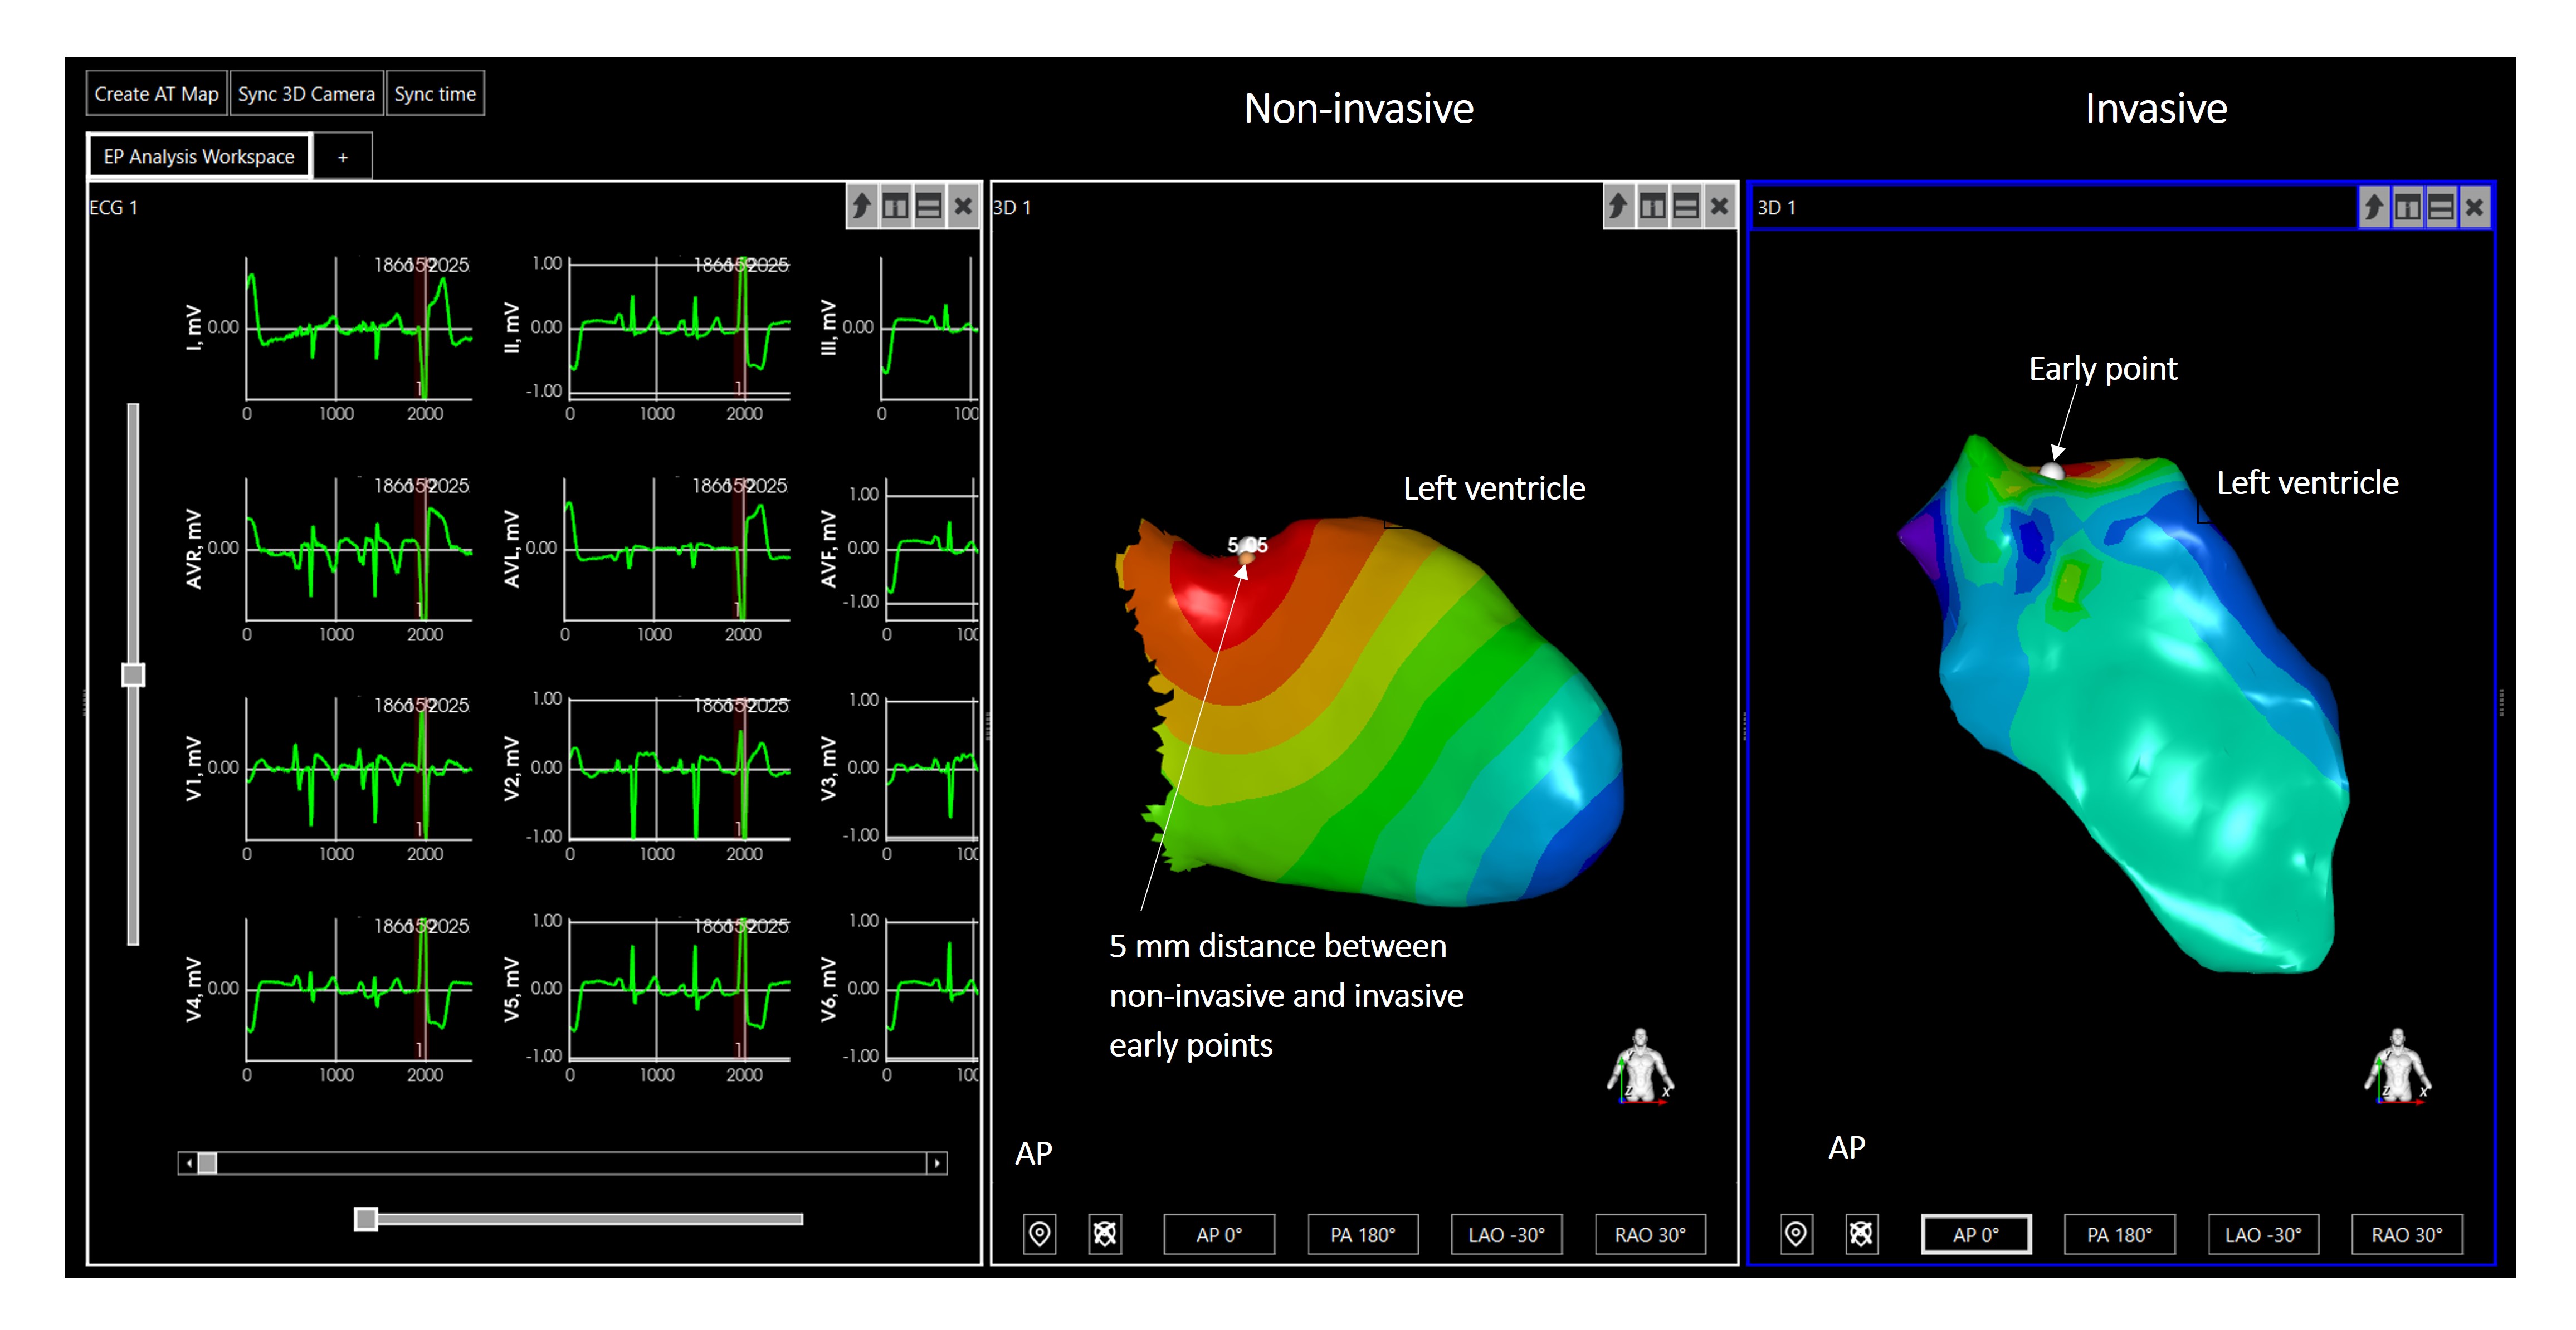The image size is (2576, 1330).
Task: Click the crossed-out torso icon in Non-invasive panel
Action: click(1104, 1234)
